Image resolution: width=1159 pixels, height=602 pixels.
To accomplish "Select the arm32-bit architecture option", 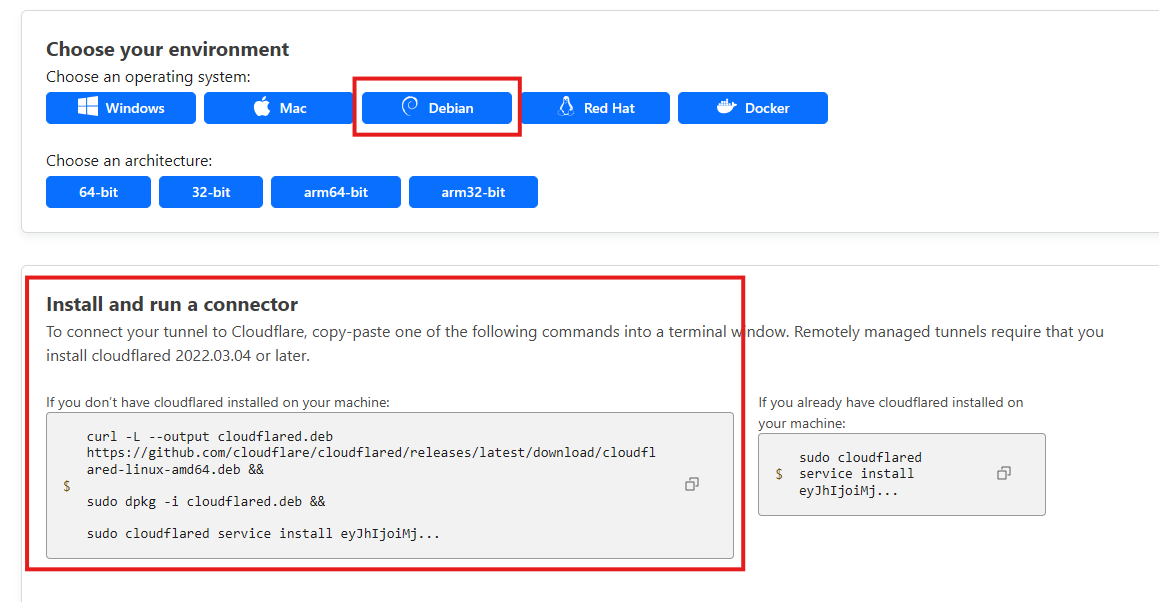I will pos(473,192).
